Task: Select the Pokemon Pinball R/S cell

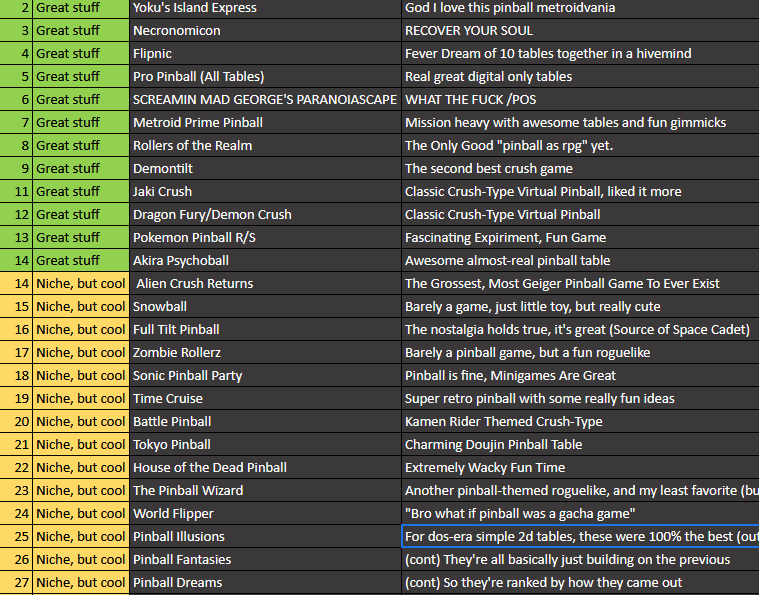Action: [265, 238]
